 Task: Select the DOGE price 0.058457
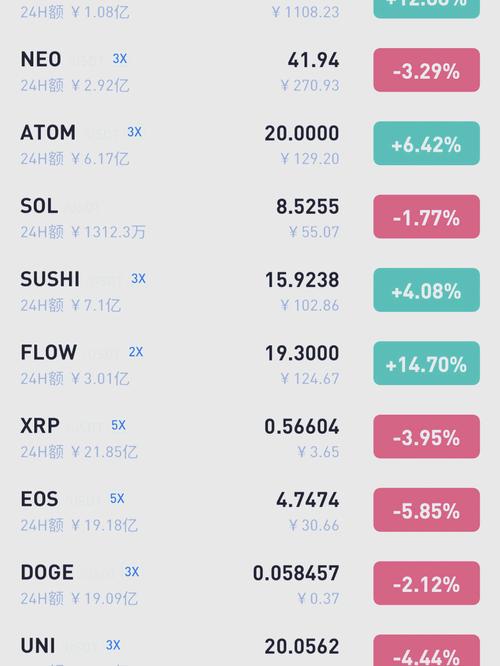tap(296, 573)
